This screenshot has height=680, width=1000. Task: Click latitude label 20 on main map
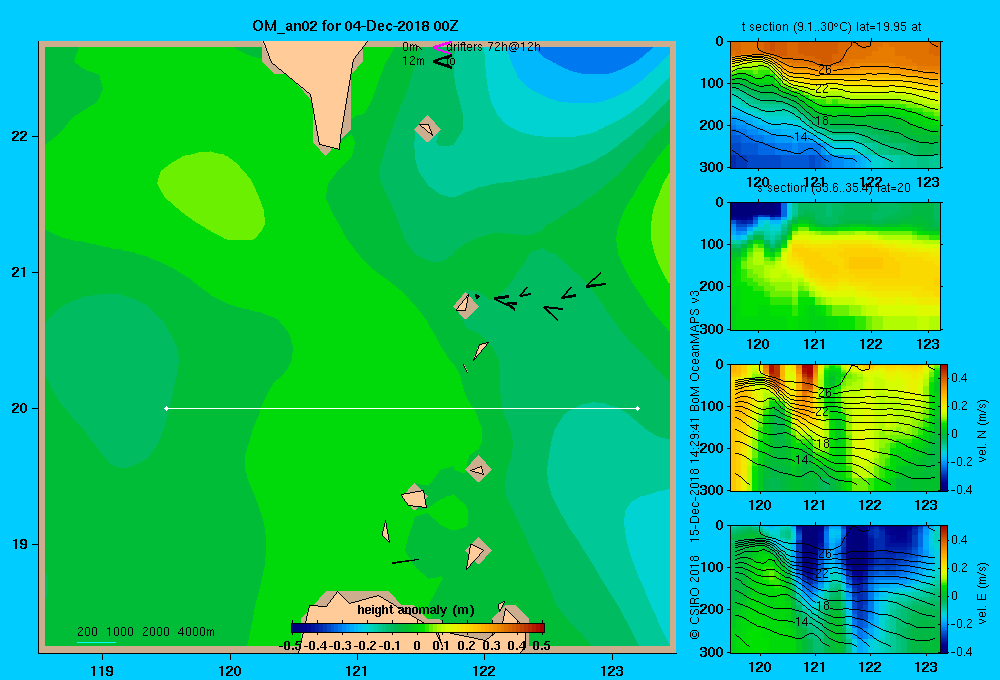[x=19, y=408]
